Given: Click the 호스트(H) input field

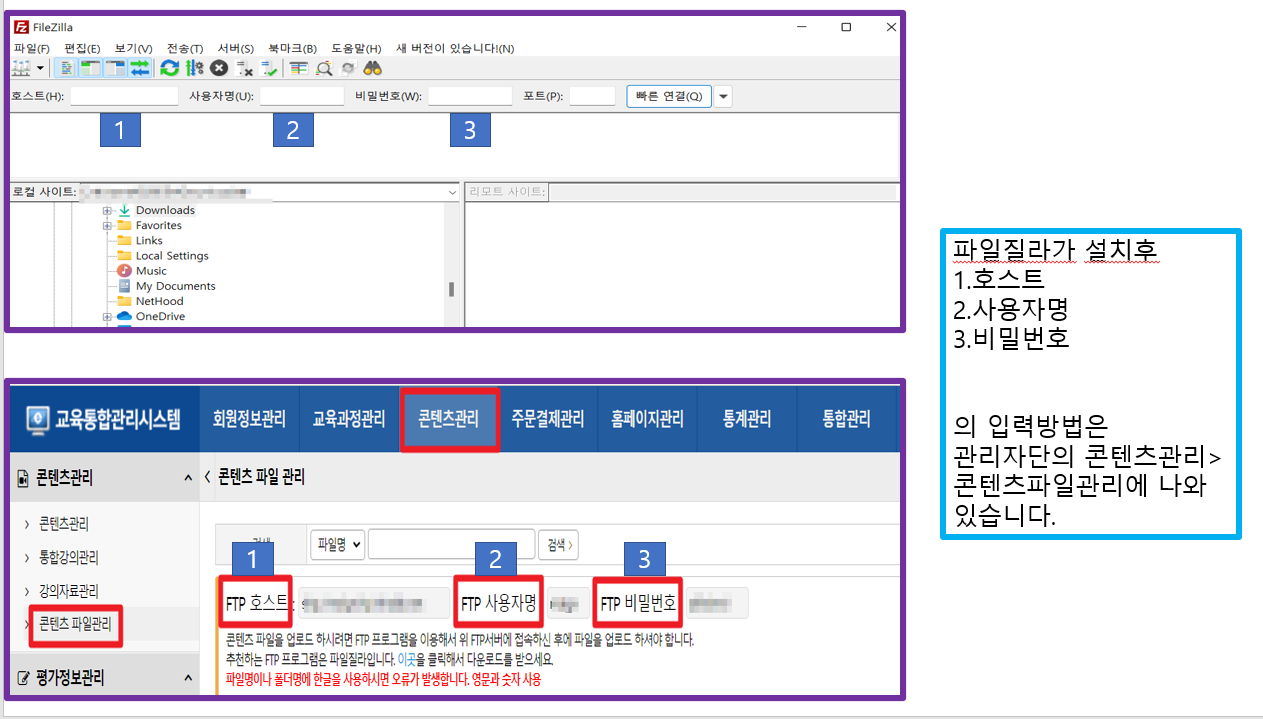Looking at the screenshot, I should pos(124,96).
